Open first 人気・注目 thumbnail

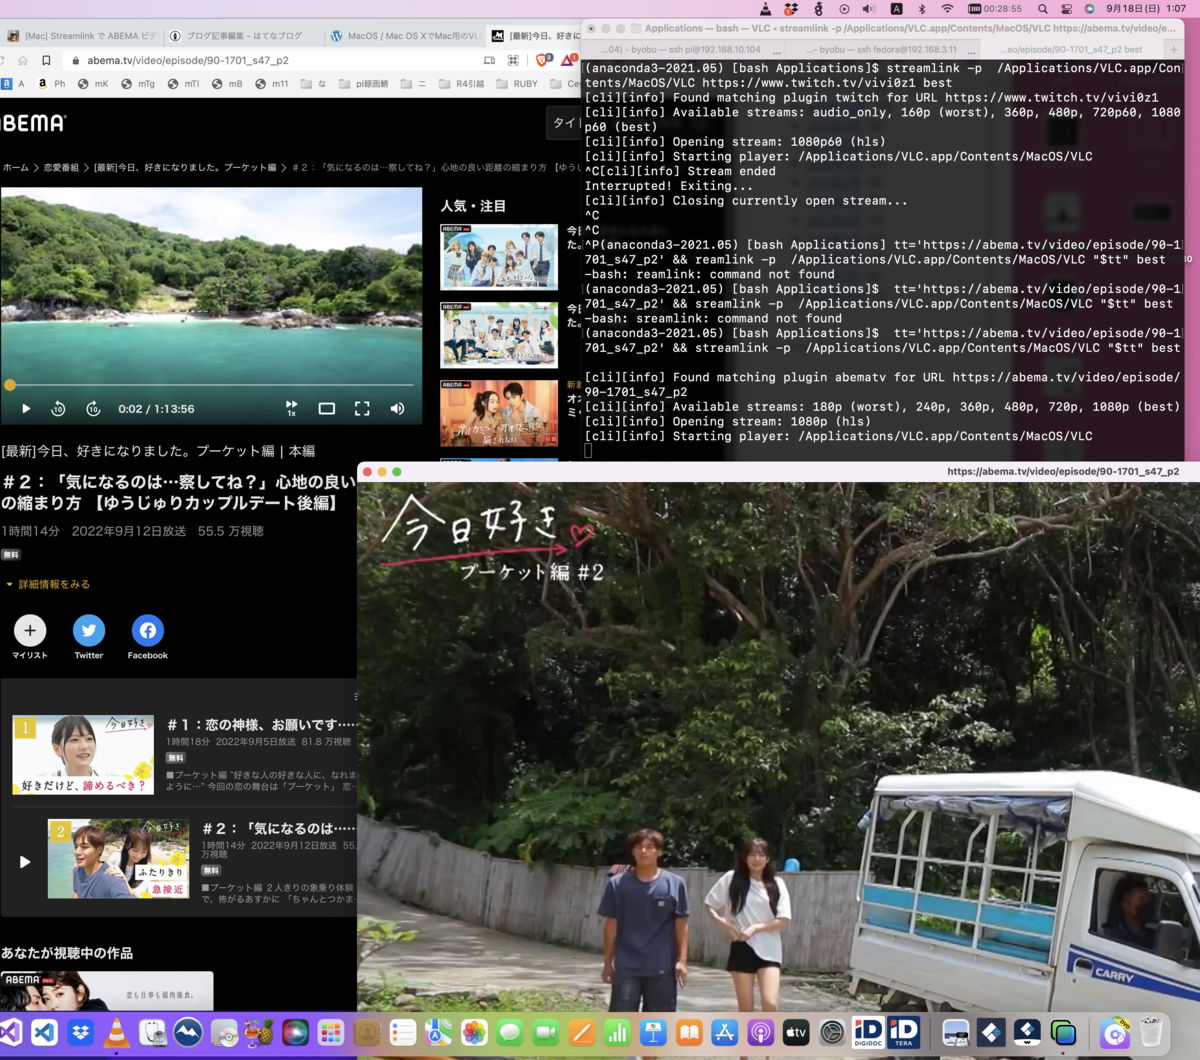point(499,257)
